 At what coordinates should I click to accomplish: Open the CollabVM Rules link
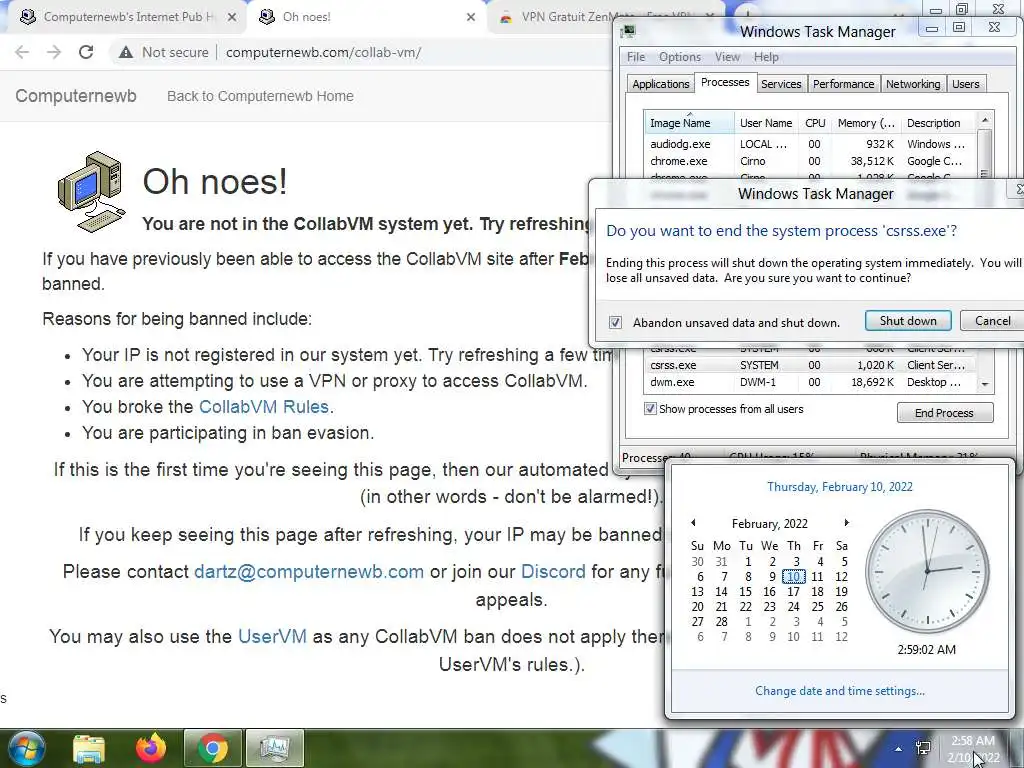[x=263, y=407]
